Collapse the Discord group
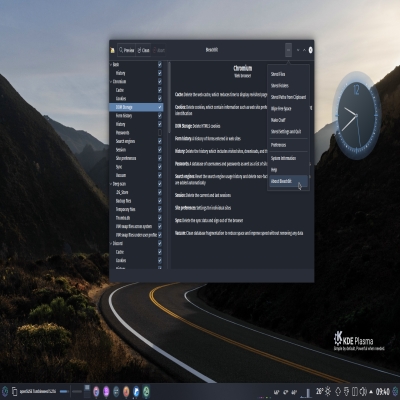 [111, 243]
